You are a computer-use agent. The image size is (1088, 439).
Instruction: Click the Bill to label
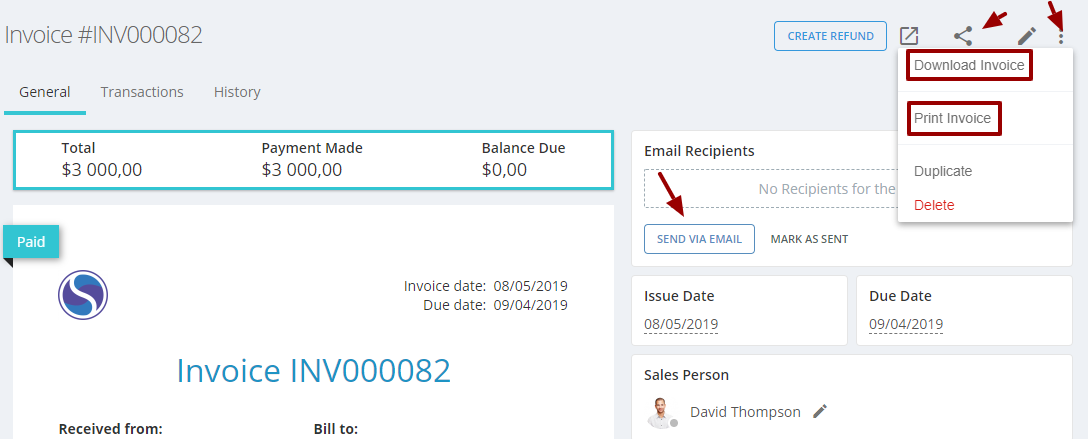pyautogui.click(x=336, y=429)
